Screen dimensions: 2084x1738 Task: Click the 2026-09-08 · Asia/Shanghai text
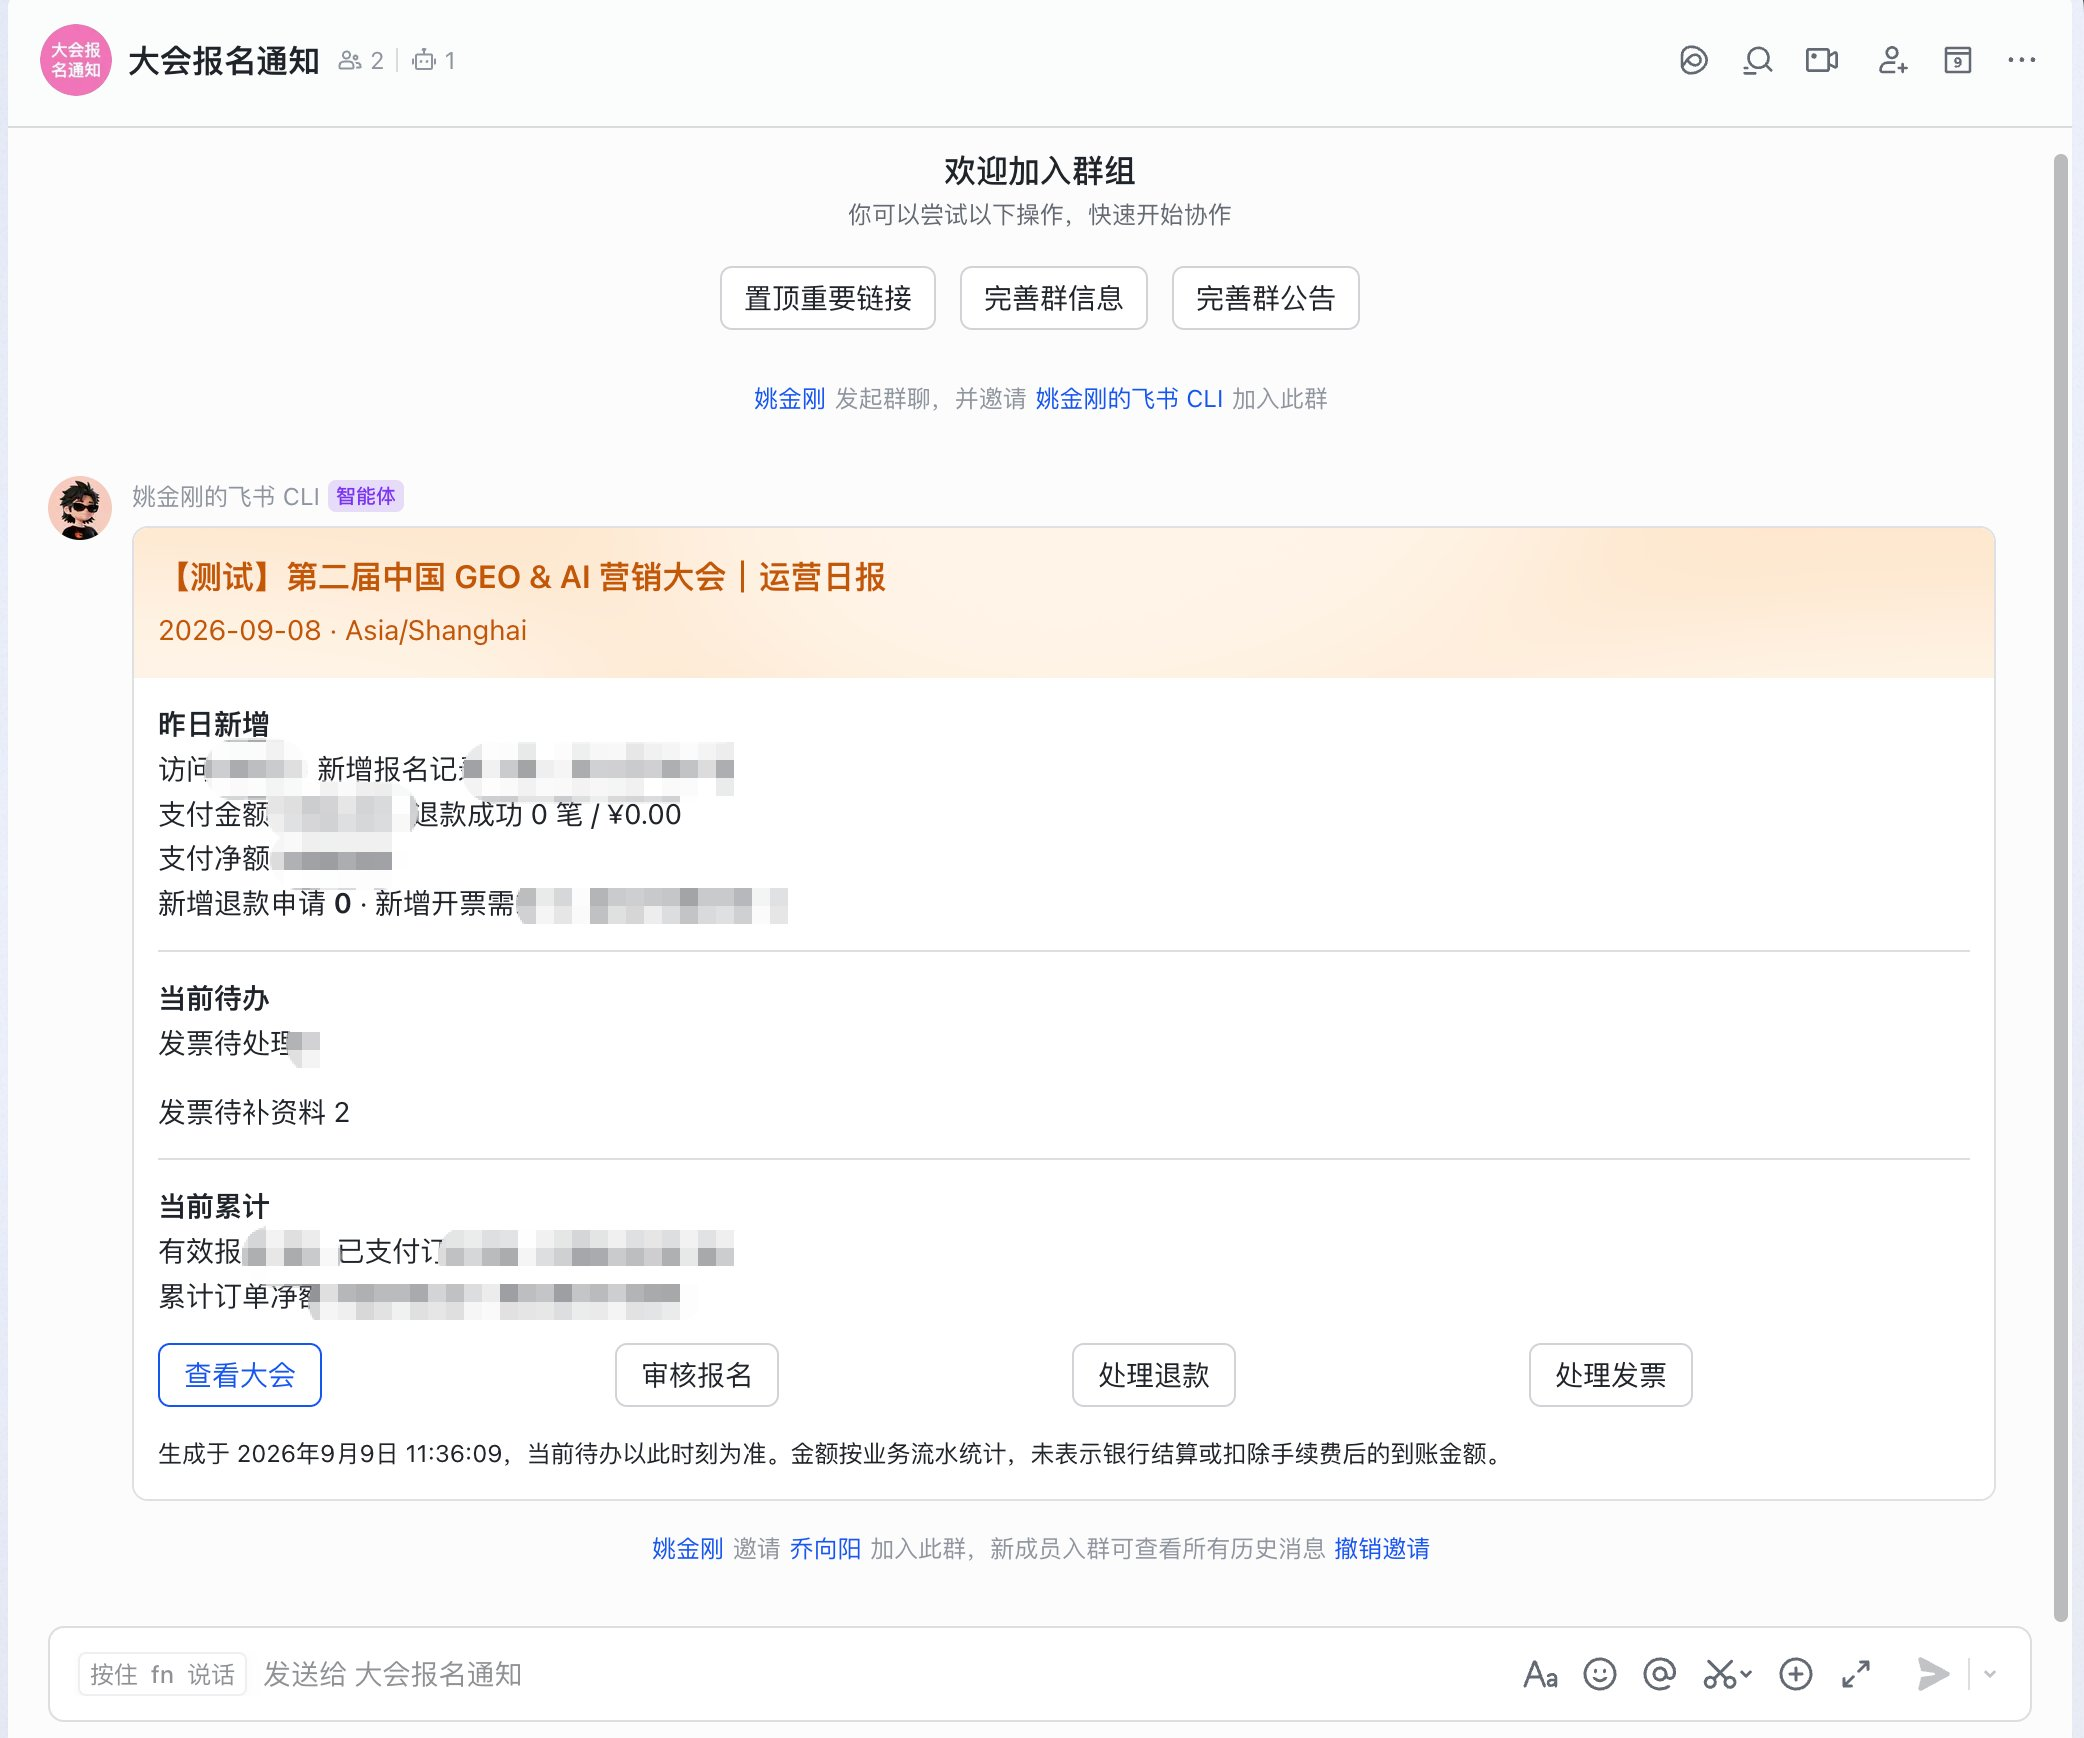coord(342,631)
